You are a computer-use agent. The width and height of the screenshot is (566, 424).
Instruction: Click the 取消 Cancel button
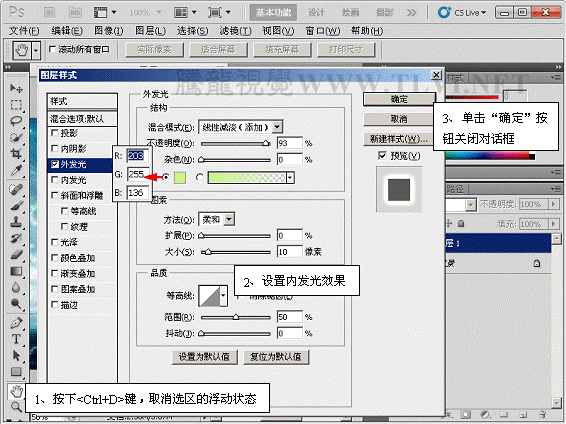399,119
